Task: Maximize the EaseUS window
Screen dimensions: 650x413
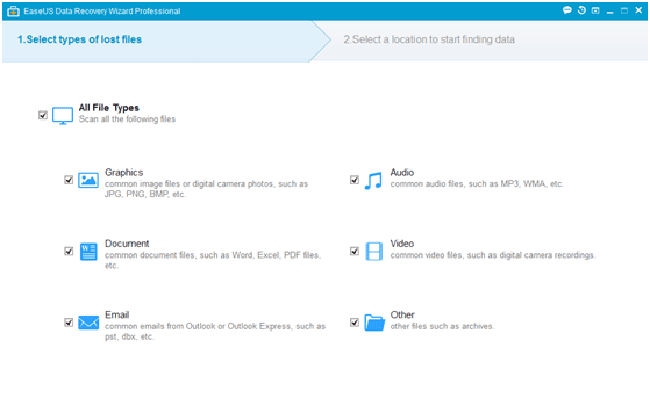Action: (x=624, y=11)
